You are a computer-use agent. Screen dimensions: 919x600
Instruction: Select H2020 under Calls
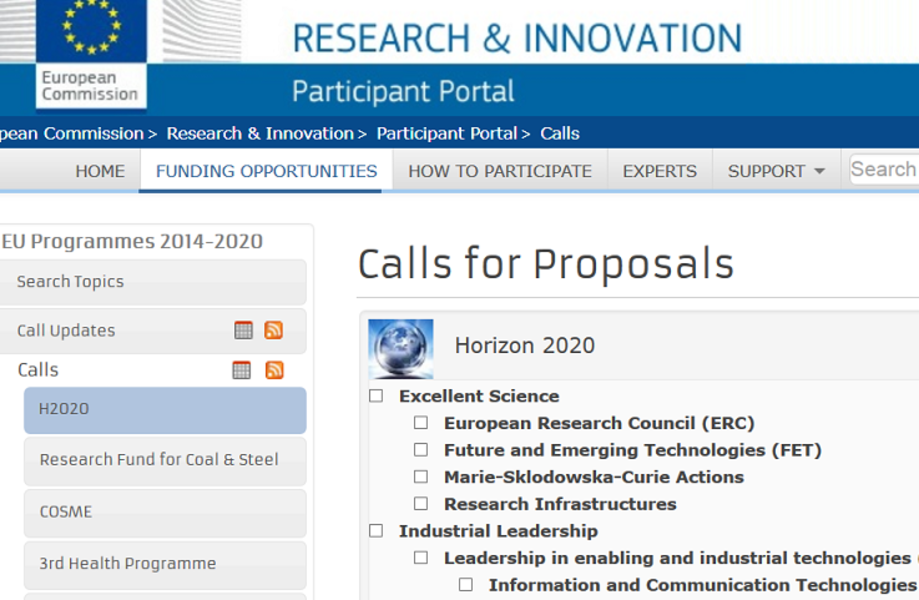pyautogui.click(x=165, y=410)
